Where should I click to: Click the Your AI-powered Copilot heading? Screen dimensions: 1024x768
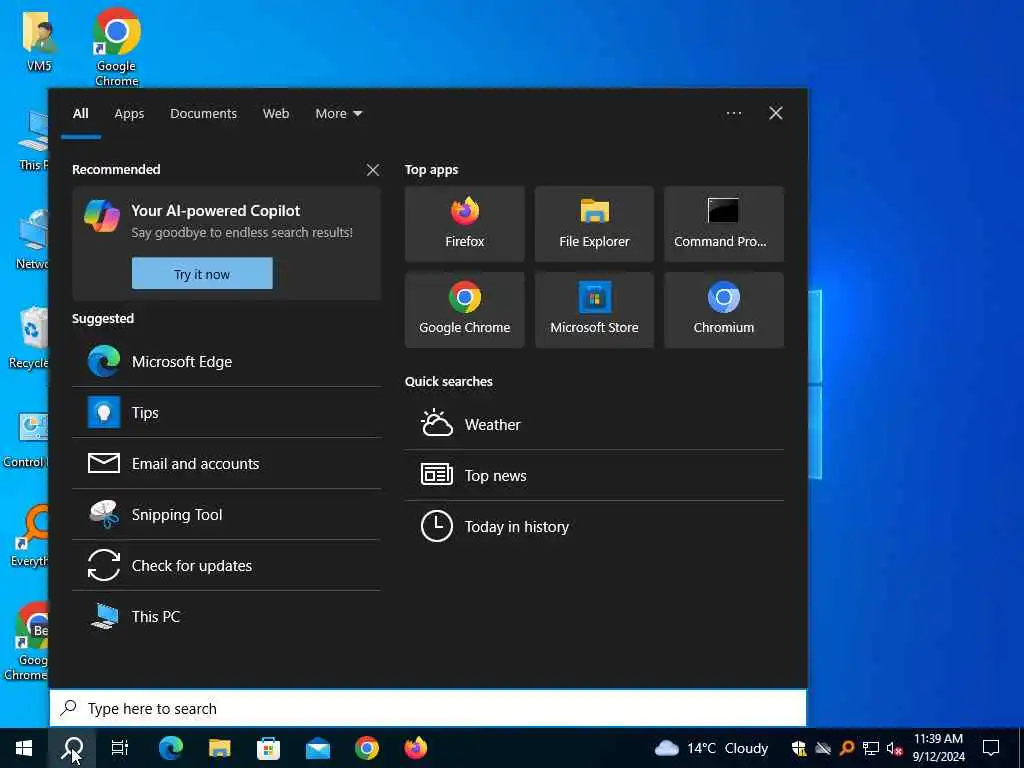pyautogui.click(x=216, y=211)
